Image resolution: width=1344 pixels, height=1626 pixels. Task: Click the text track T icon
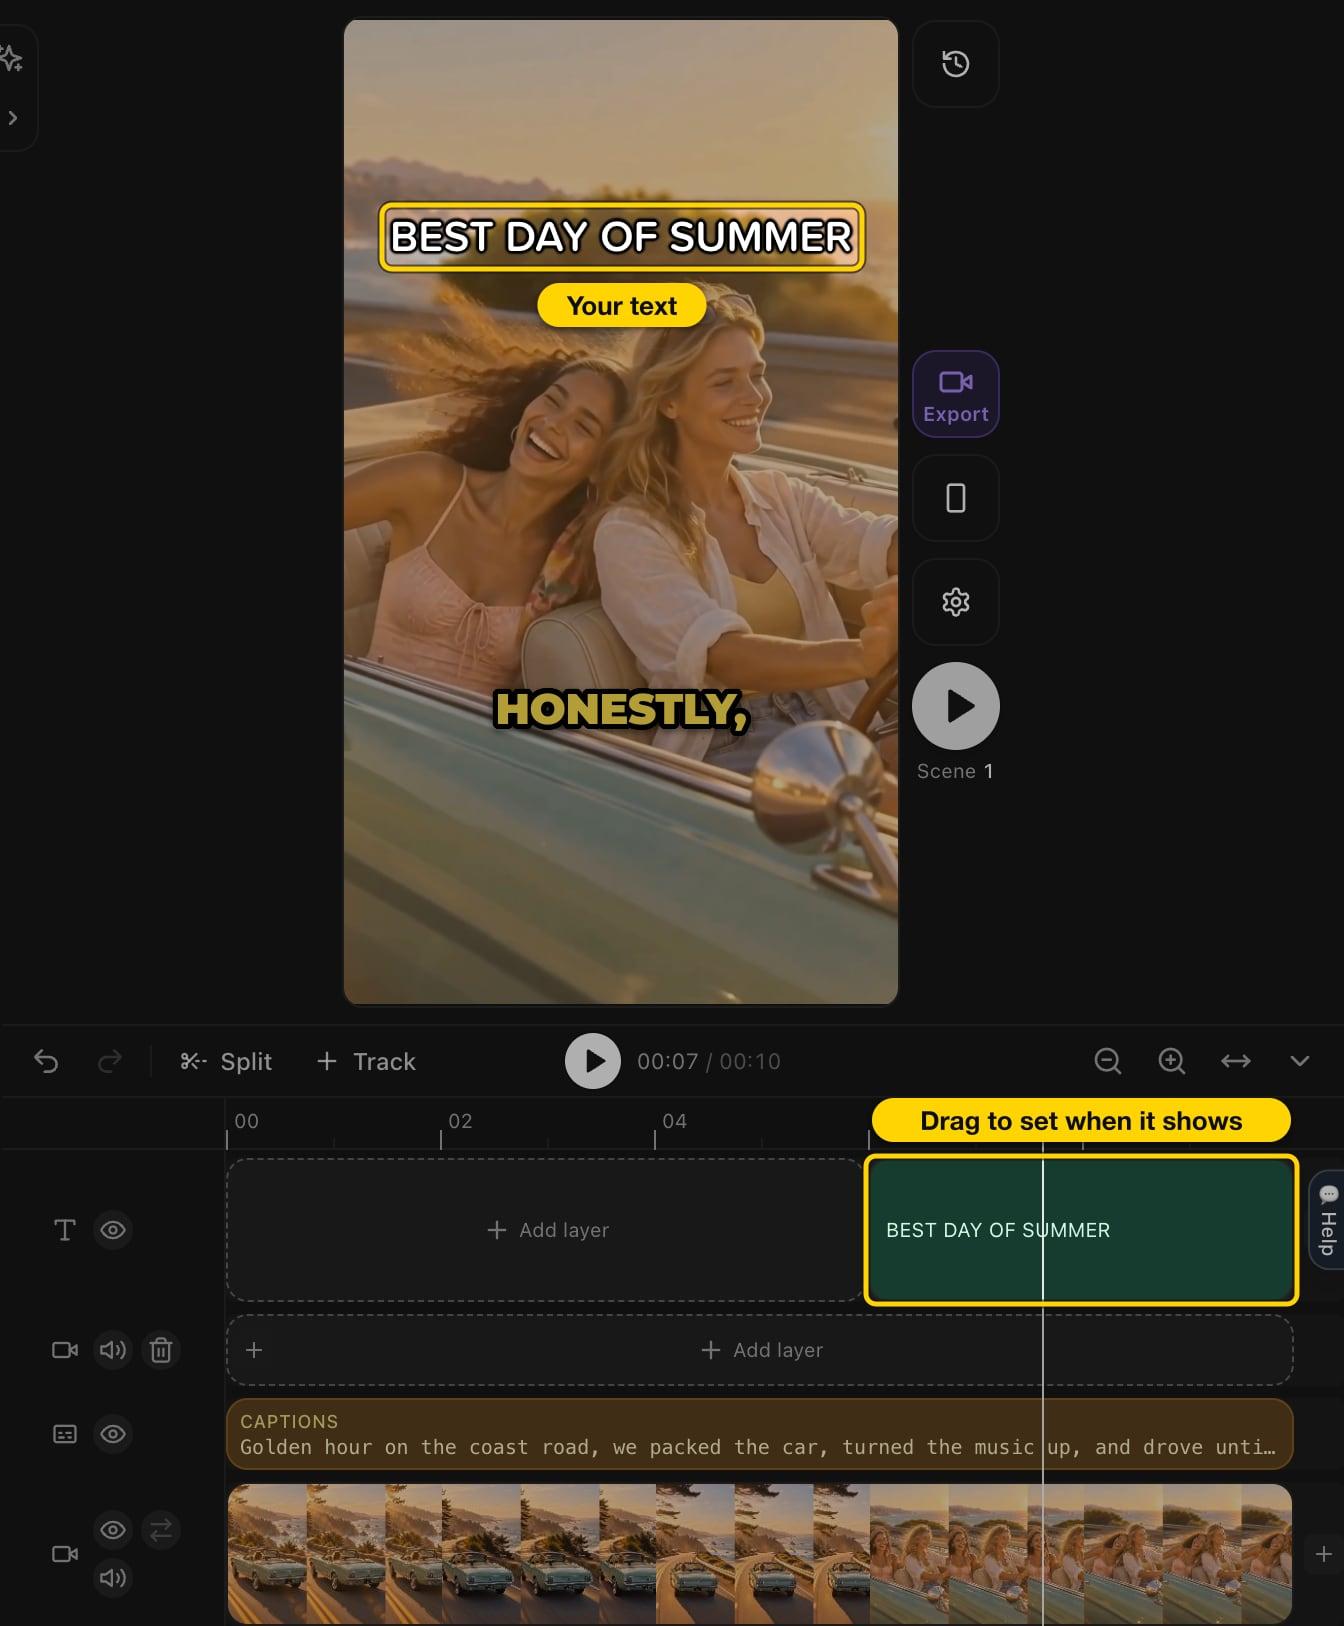tap(65, 1230)
